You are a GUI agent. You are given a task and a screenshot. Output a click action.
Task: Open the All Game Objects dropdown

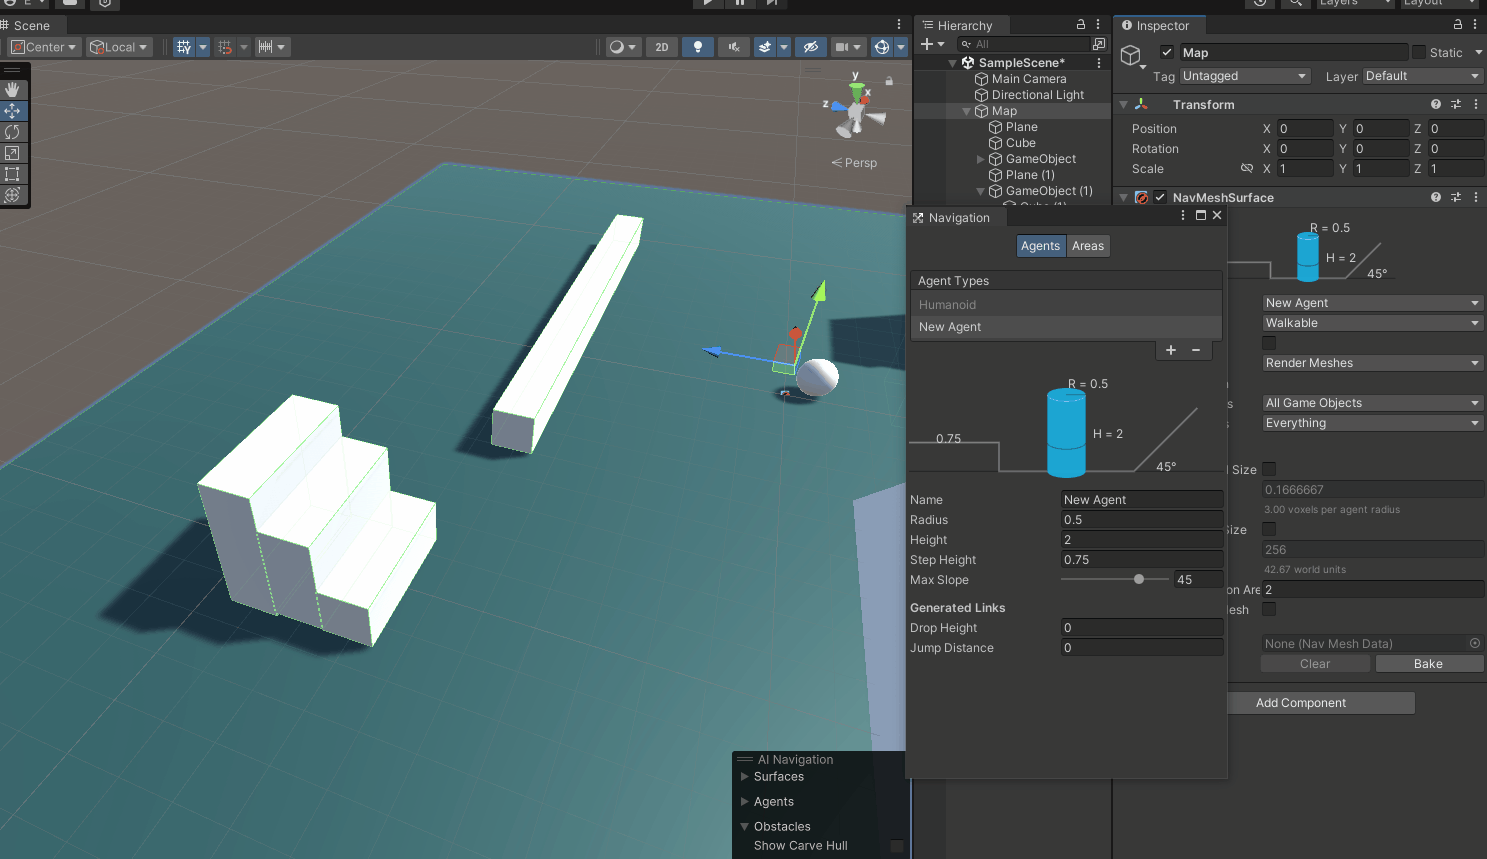point(1372,403)
